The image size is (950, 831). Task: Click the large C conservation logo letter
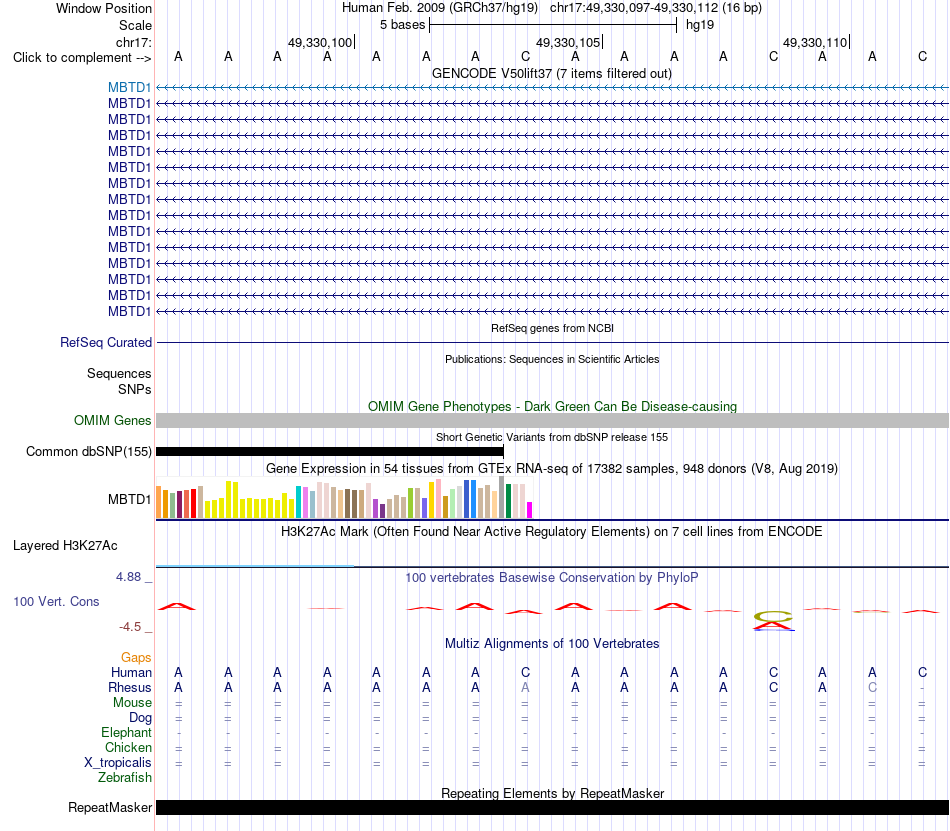click(x=773, y=617)
